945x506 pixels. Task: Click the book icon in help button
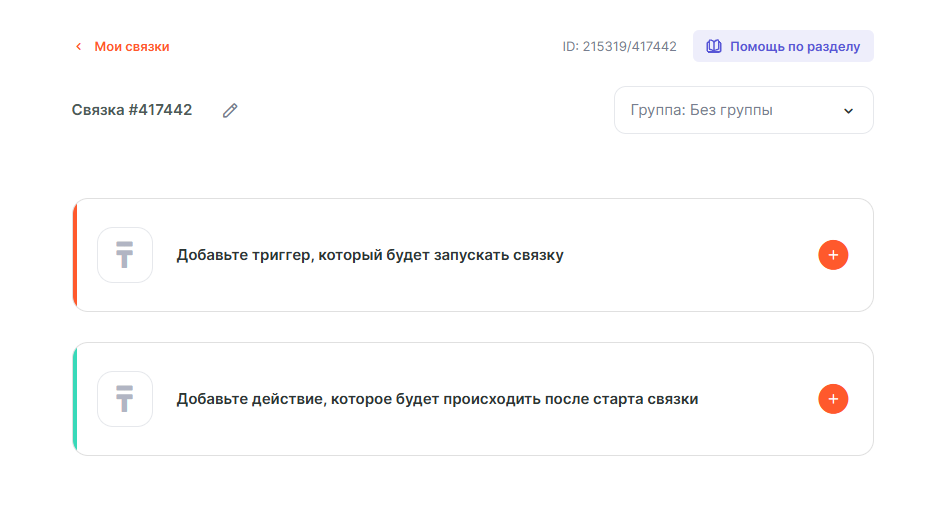point(714,47)
